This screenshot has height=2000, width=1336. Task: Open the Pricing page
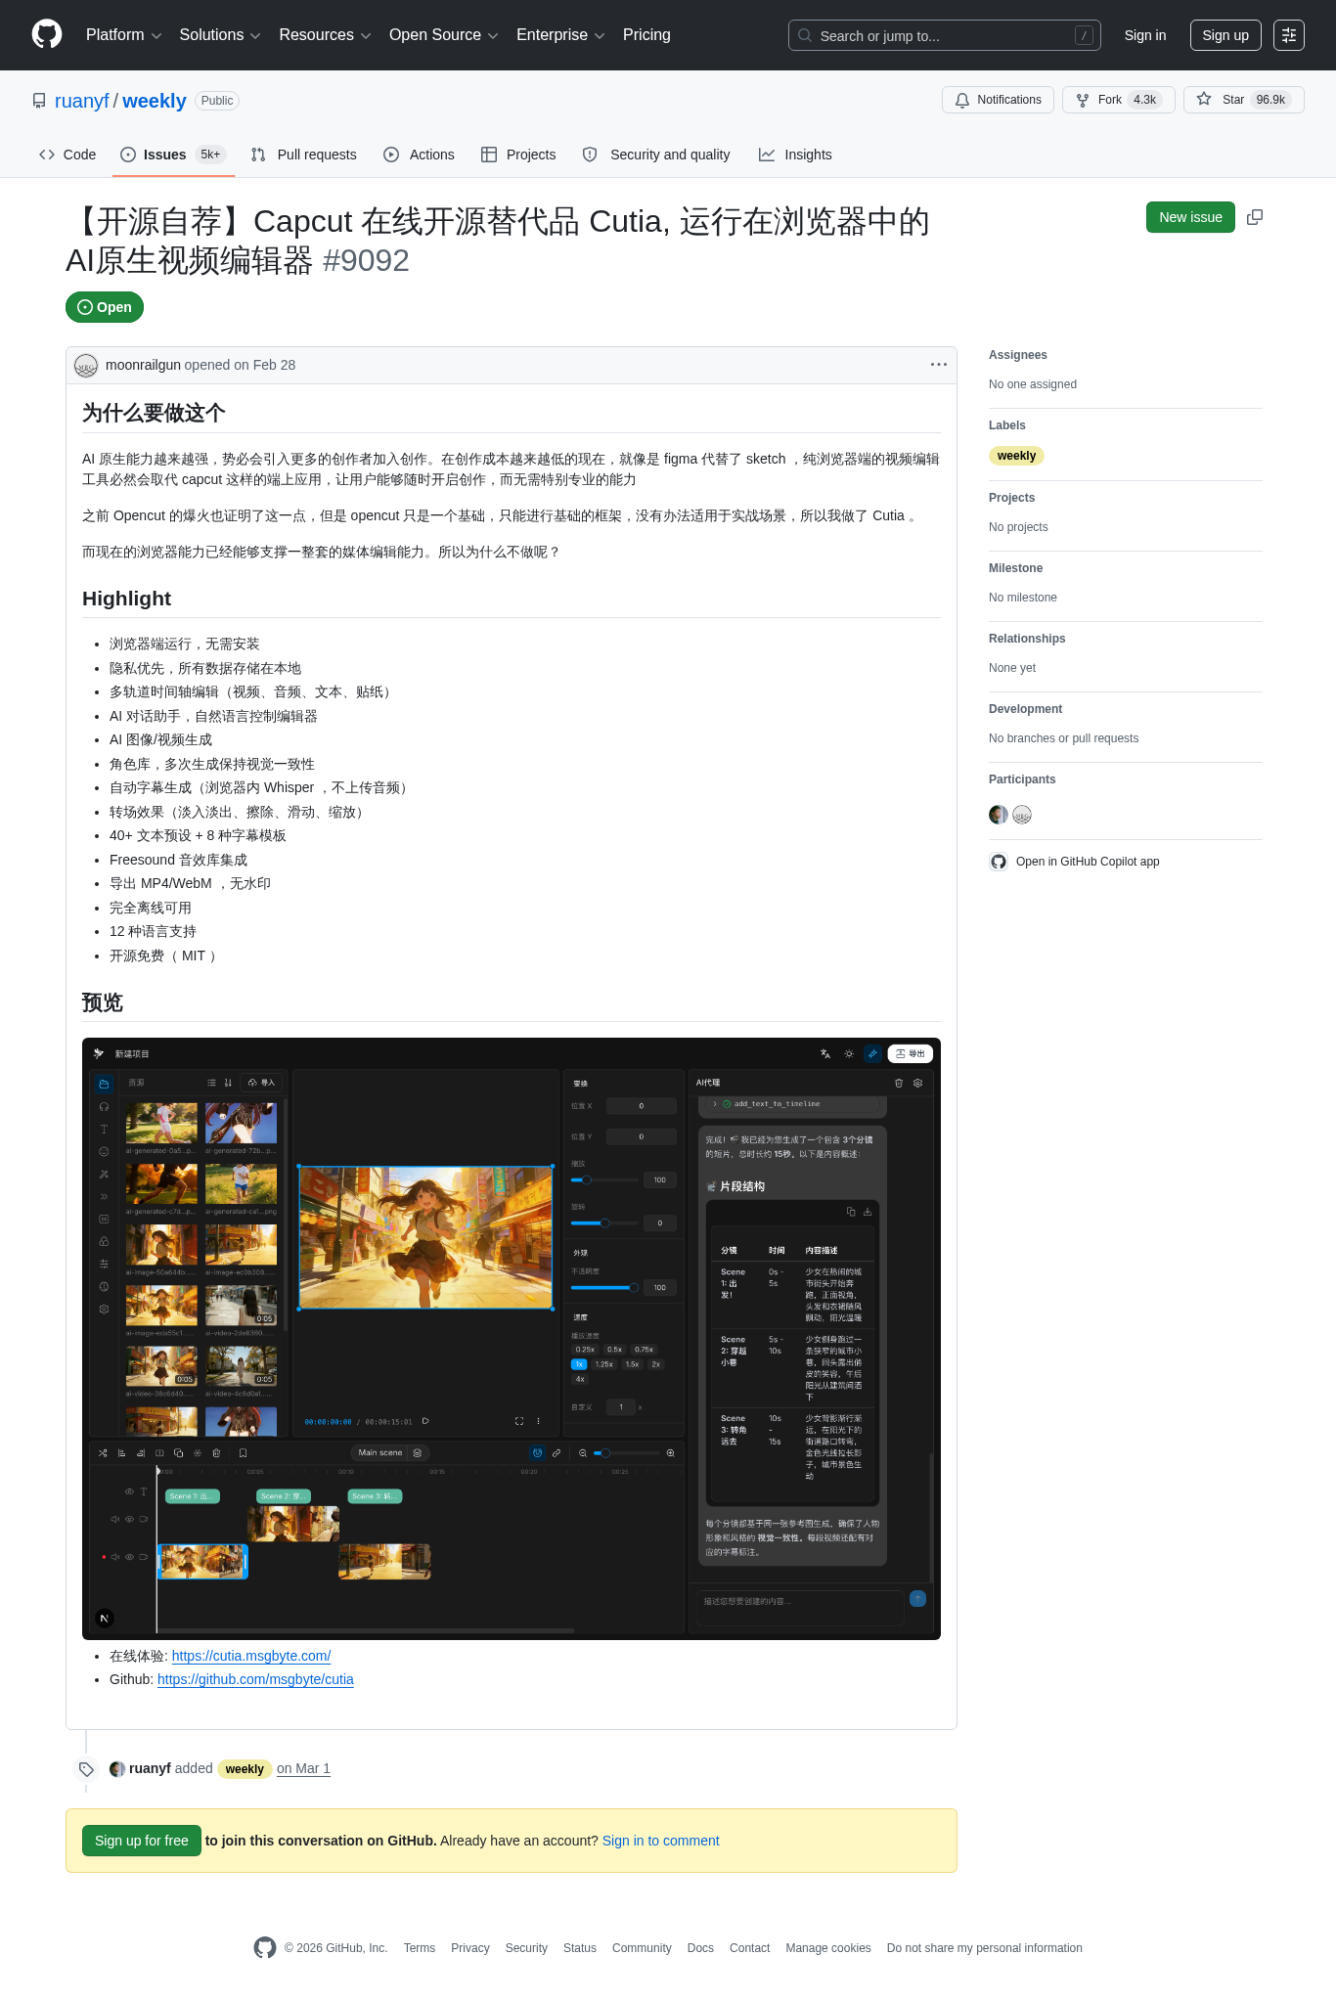[647, 35]
